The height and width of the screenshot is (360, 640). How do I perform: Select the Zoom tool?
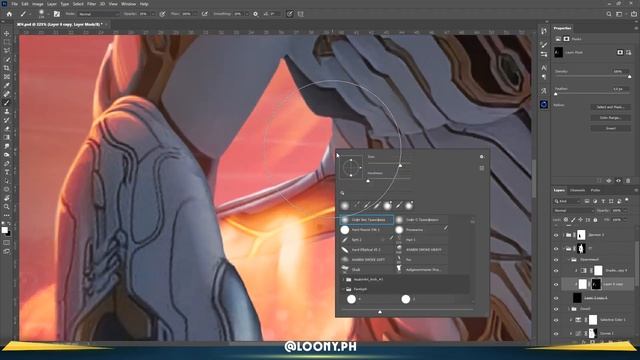pos(7,207)
